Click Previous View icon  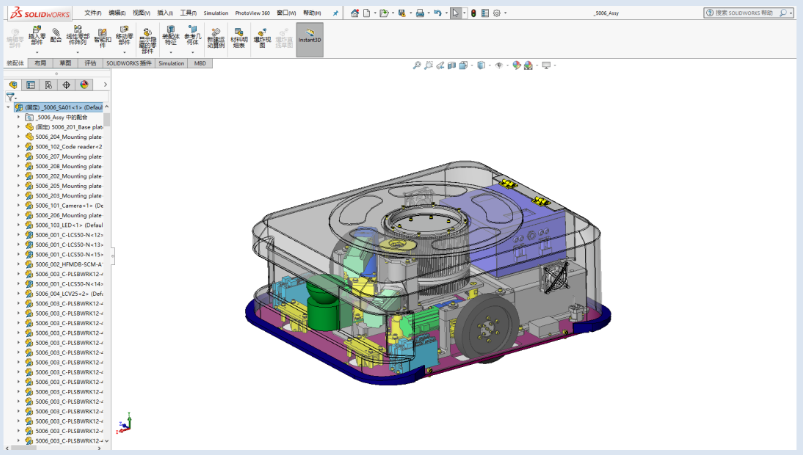(440, 65)
